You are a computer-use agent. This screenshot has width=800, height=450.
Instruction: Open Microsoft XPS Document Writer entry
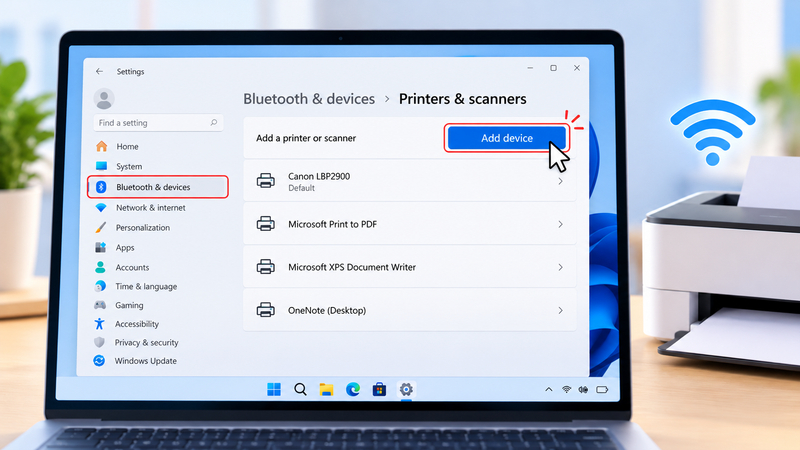pyautogui.click(x=410, y=267)
